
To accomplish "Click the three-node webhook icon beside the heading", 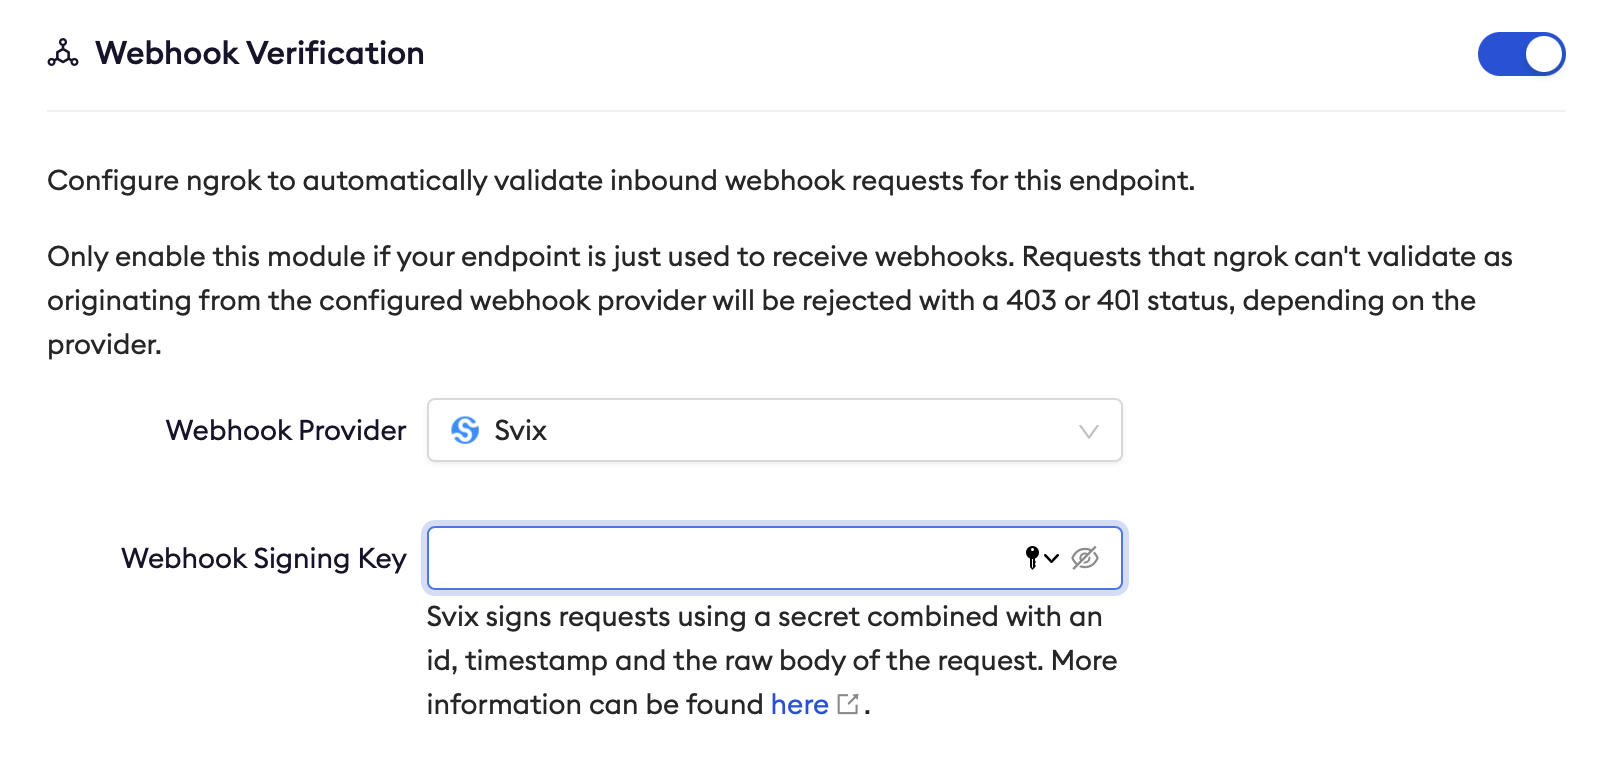I will click(63, 54).
